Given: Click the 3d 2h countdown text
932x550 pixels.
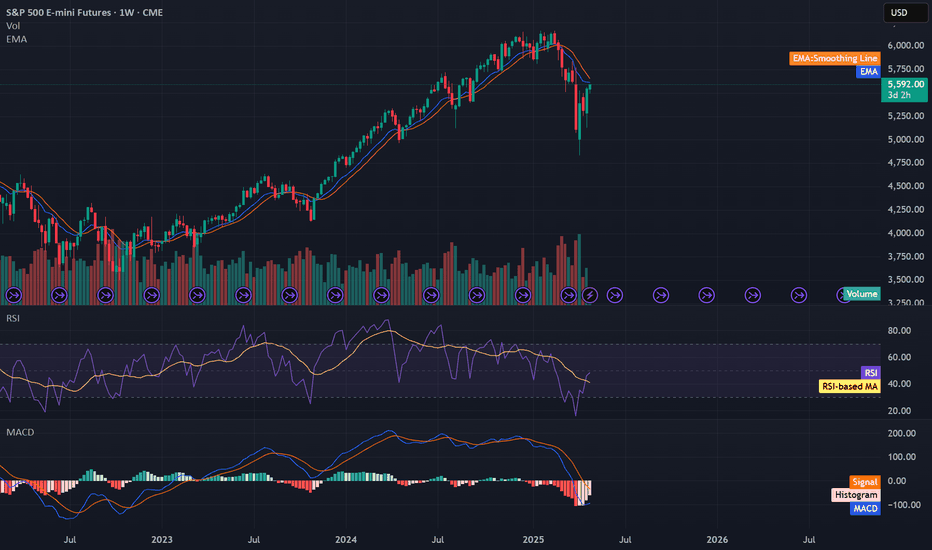Looking at the screenshot, I should tap(899, 95).
